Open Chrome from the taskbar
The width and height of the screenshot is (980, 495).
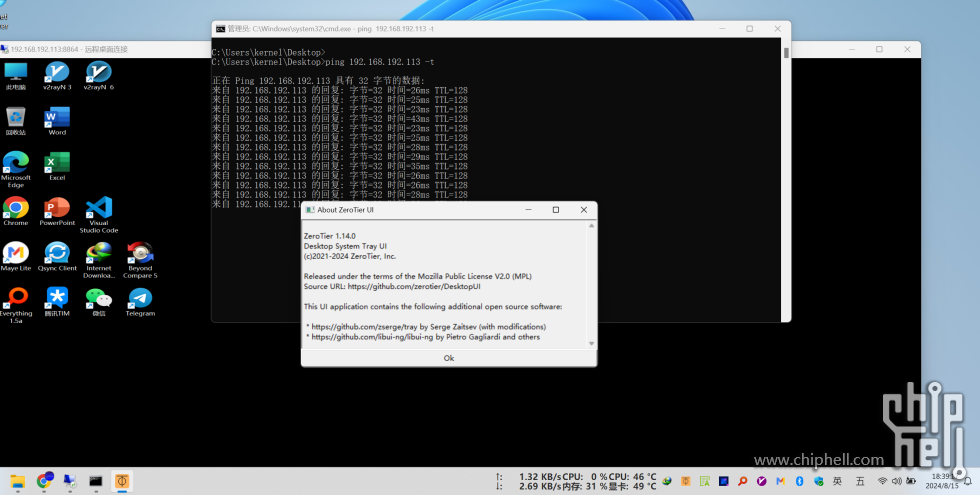click(x=44, y=481)
